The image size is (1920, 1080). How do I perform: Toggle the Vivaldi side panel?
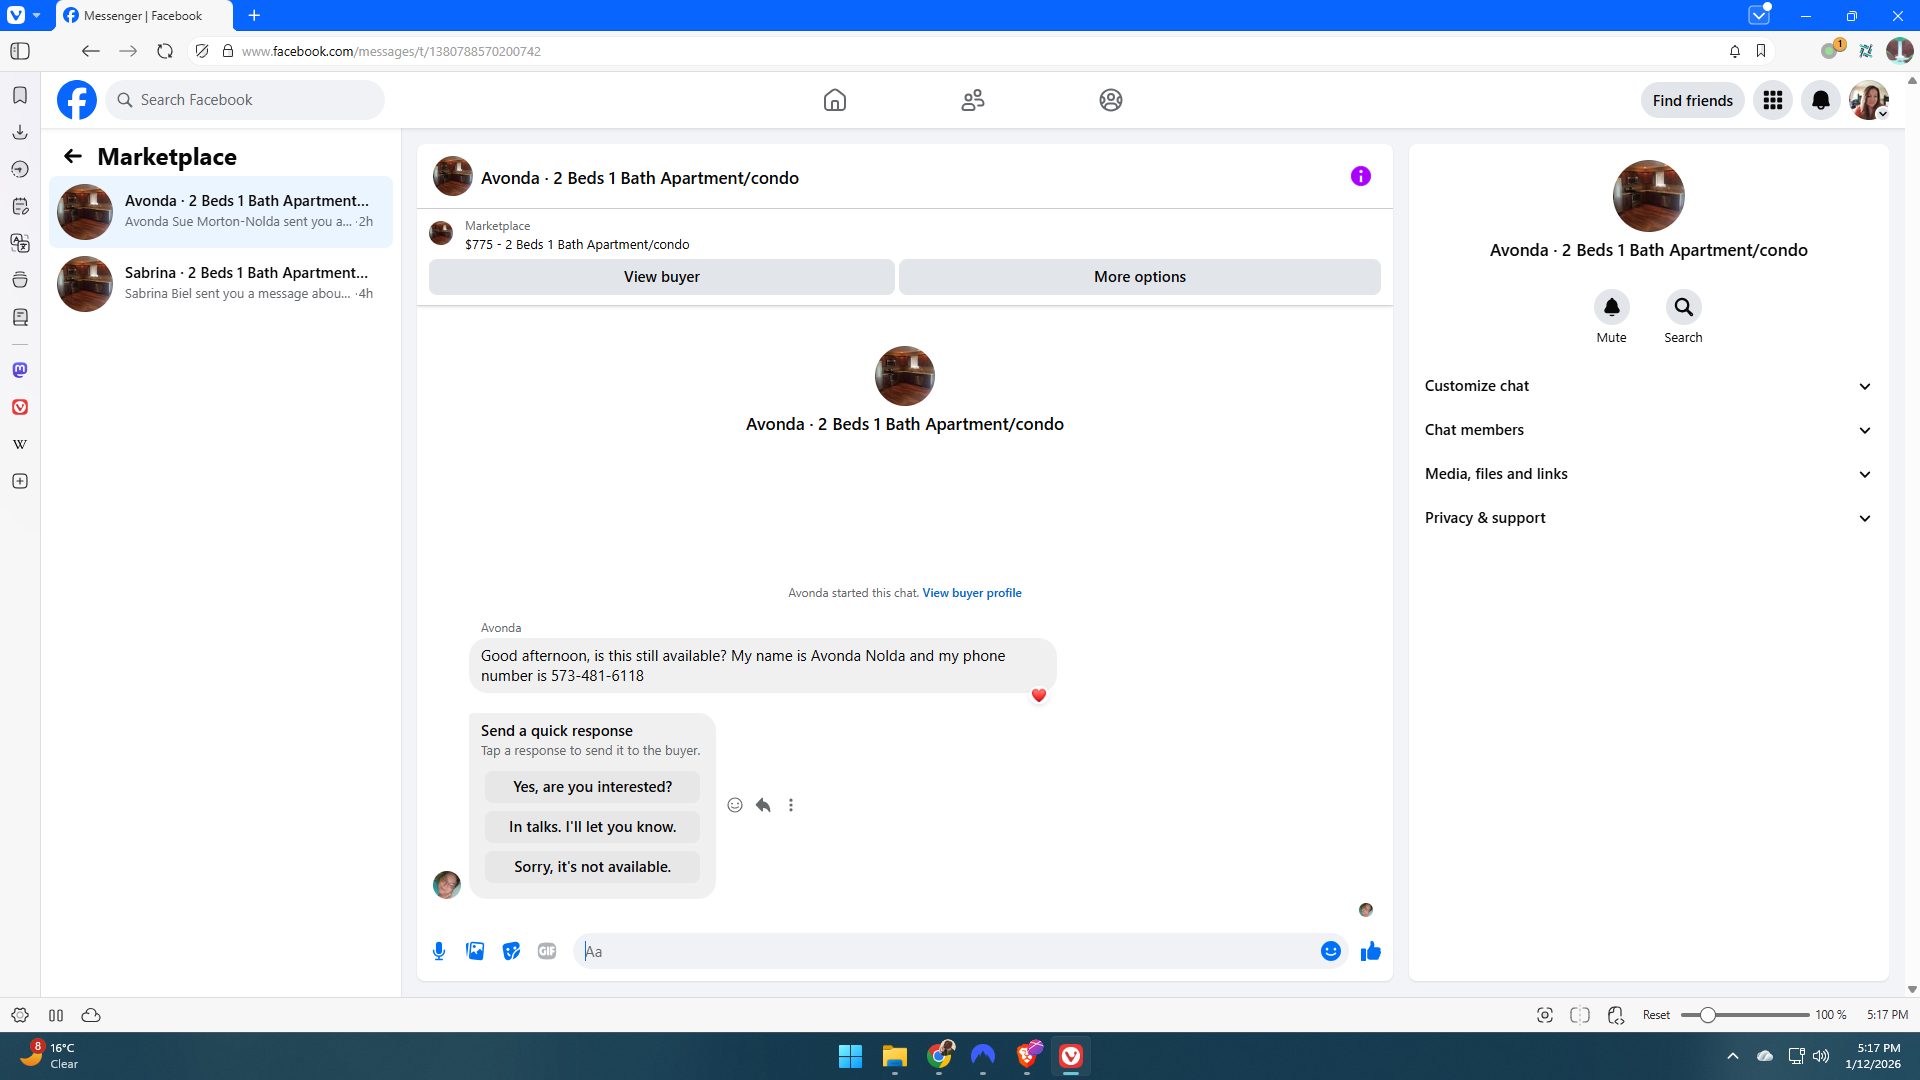(x=20, y=51)
